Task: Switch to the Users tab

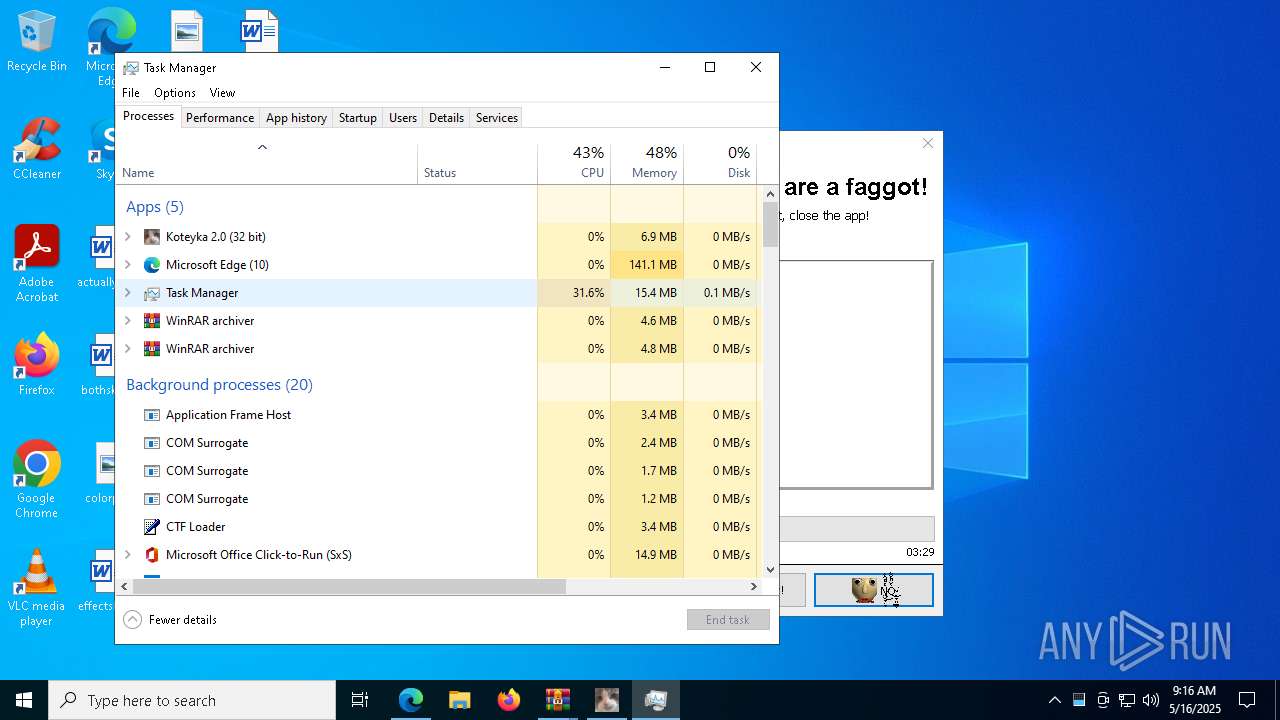Action: (x=403, y=118)
